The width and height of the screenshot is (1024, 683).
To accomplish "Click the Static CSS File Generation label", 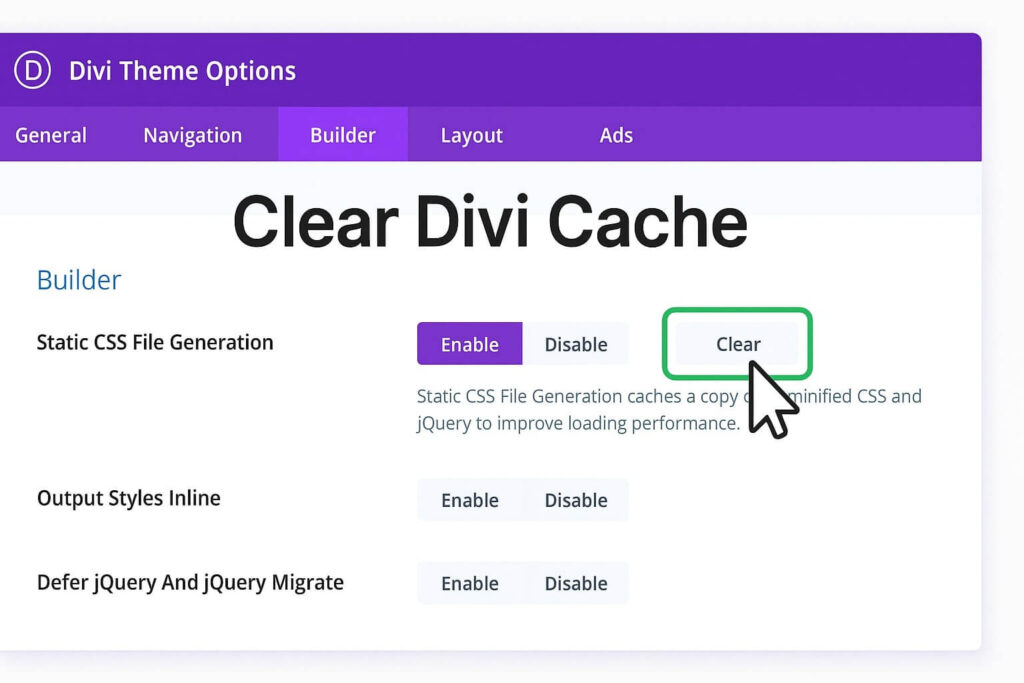I will (154, 342).
